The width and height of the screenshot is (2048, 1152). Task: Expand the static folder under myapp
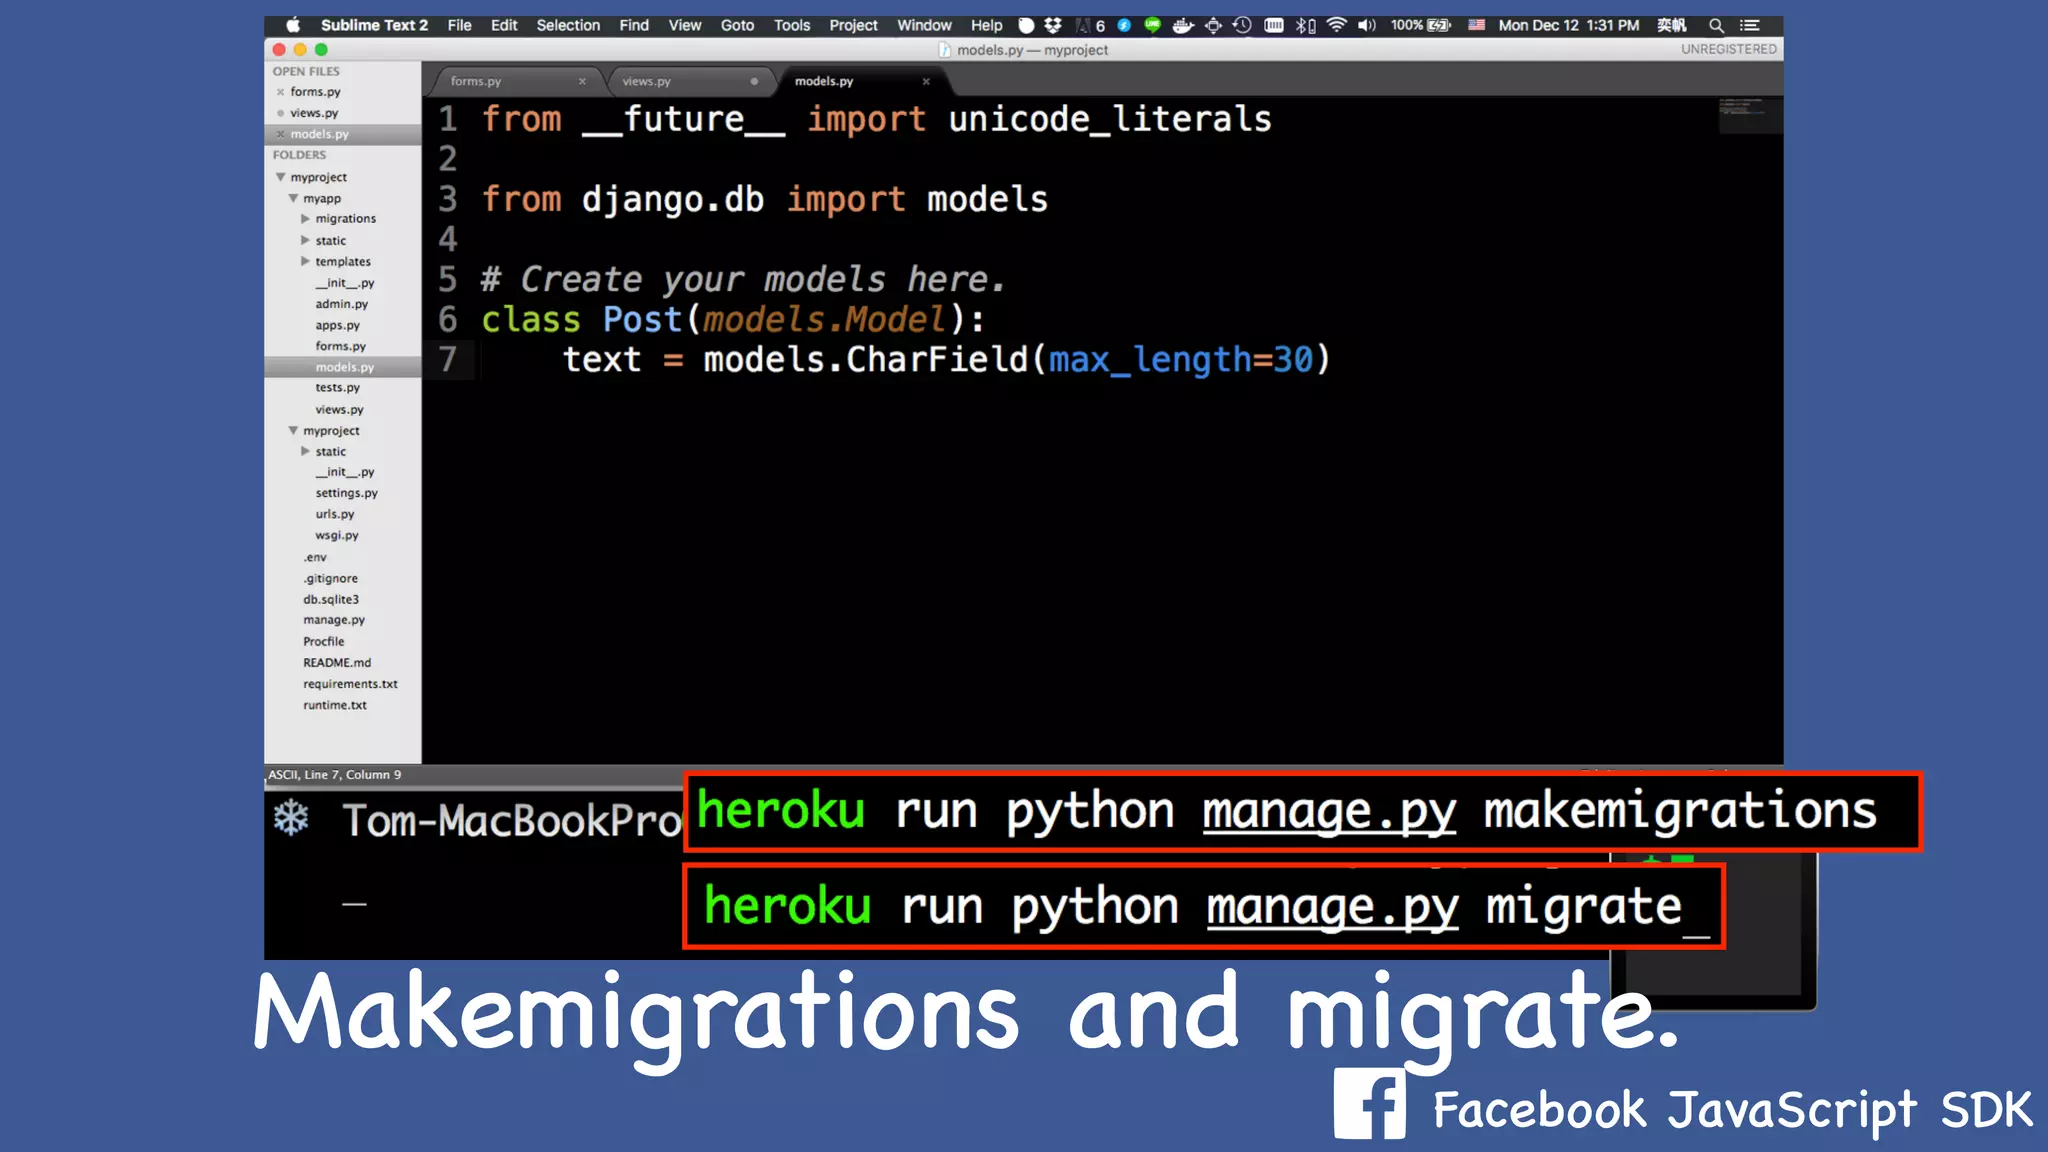305,240
